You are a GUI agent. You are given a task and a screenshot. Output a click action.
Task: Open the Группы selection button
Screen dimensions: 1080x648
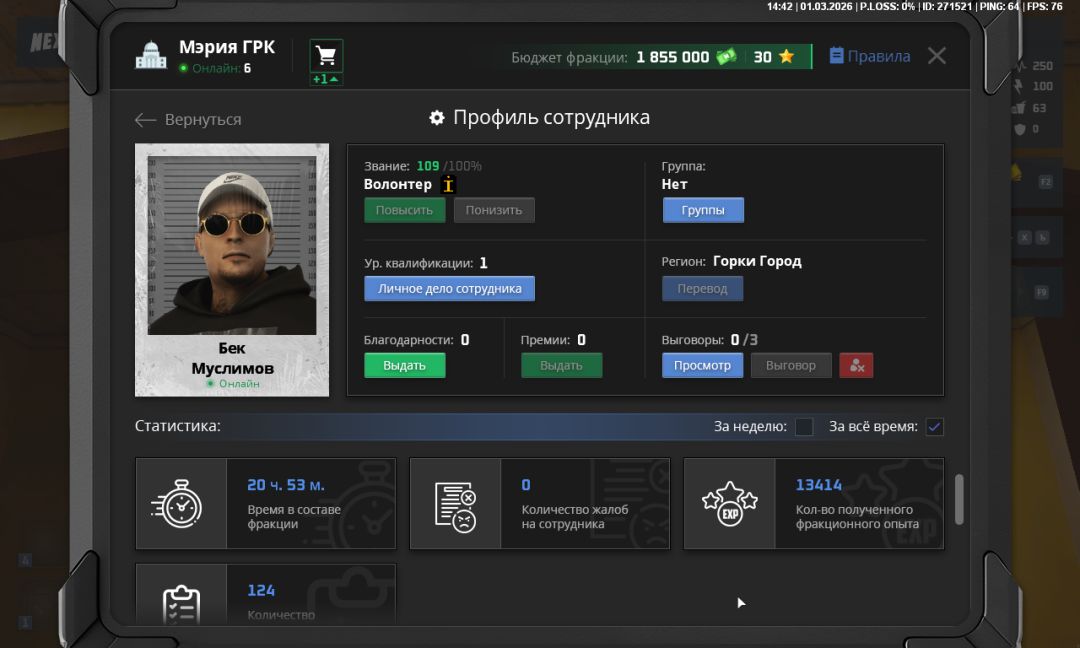click(x=703, y=210)
